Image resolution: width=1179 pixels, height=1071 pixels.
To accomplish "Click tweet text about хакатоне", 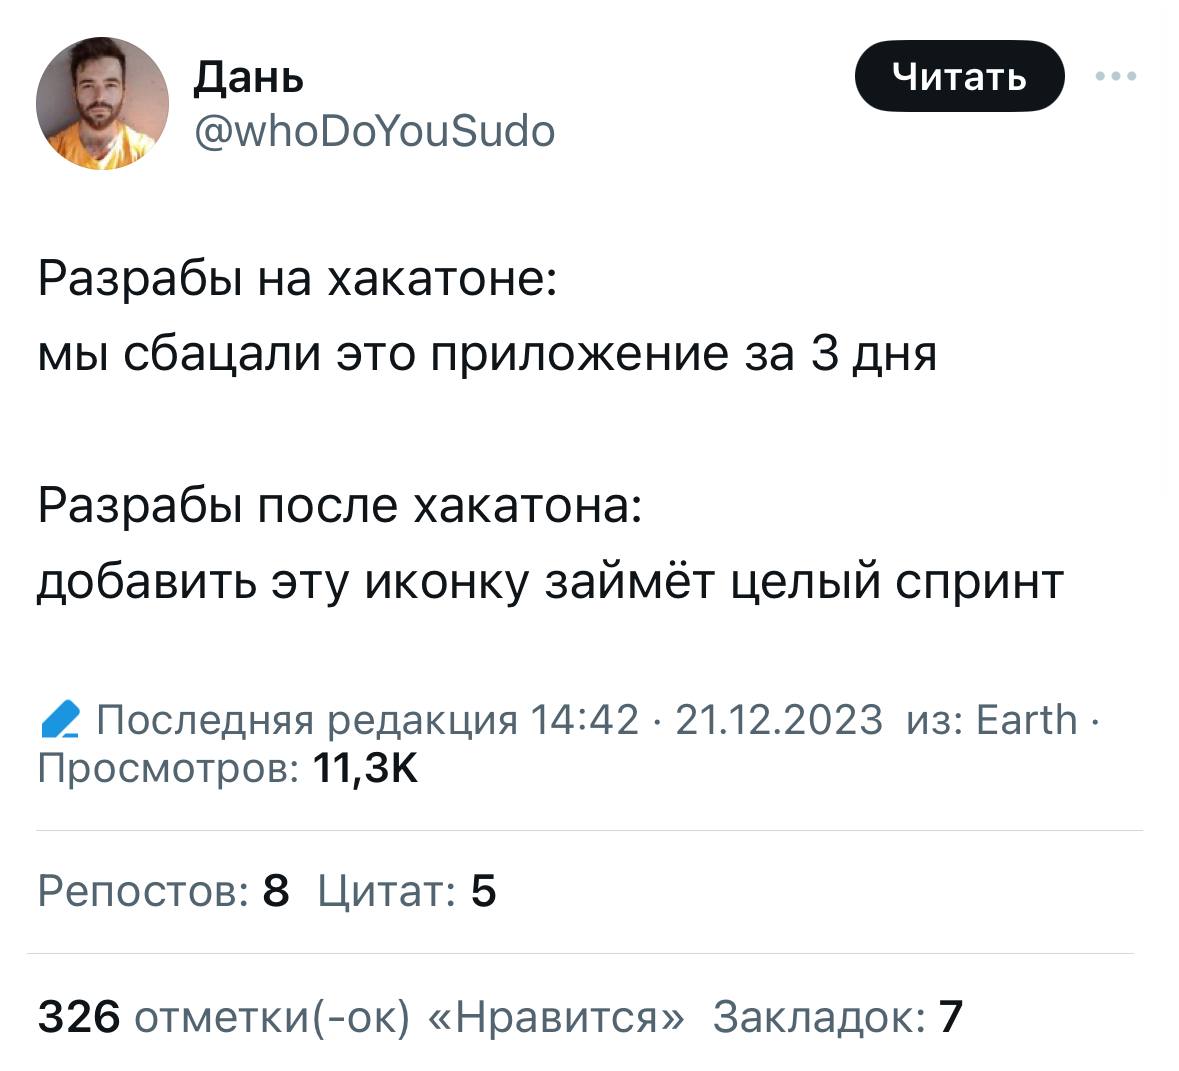I will pos(298,278).
